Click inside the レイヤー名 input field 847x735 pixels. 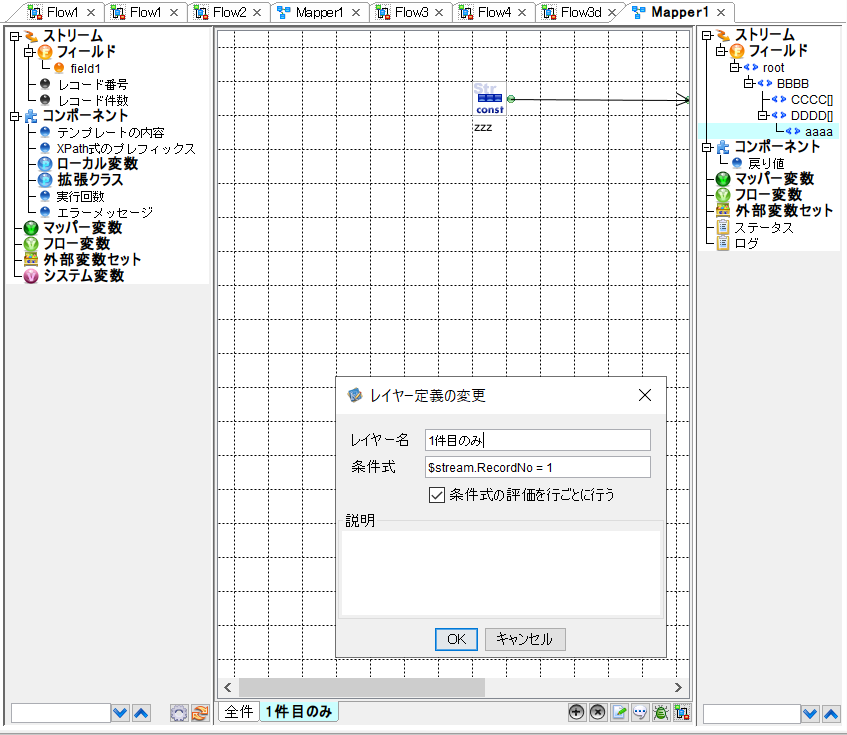(x=537, y=439)
